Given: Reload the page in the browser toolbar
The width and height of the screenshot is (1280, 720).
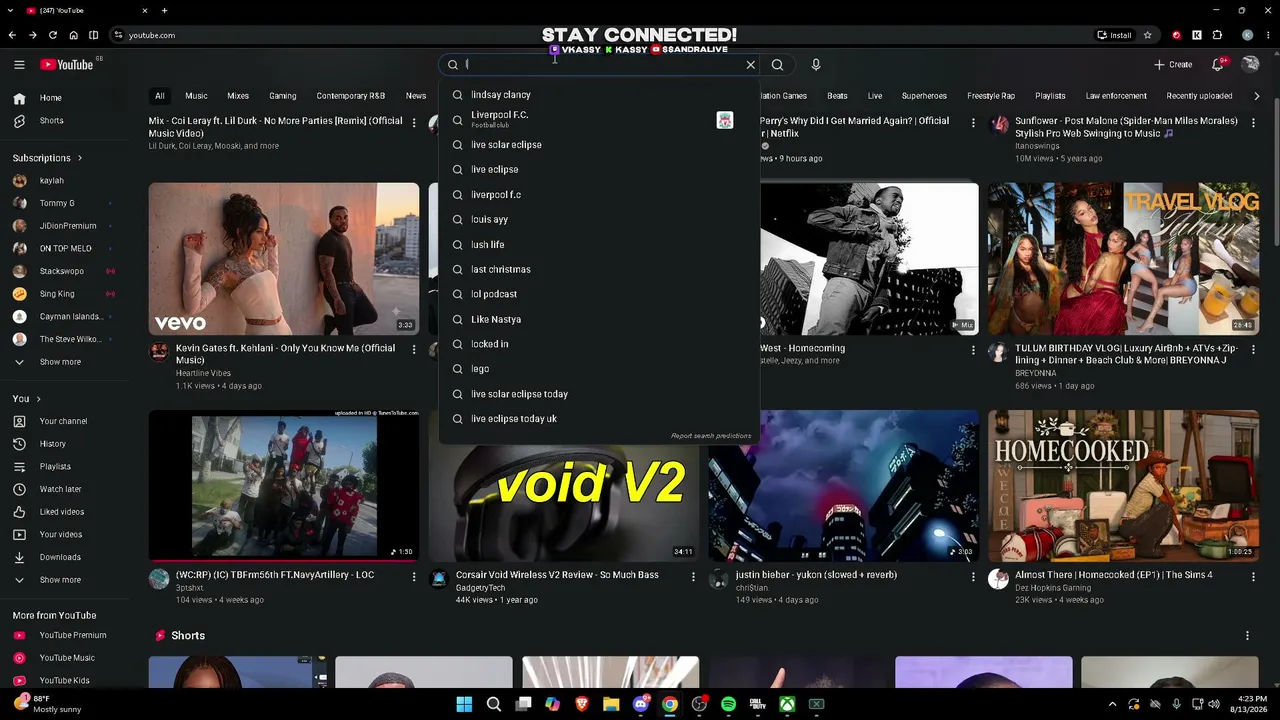Looking at the screenshot, I should [53, 35].
